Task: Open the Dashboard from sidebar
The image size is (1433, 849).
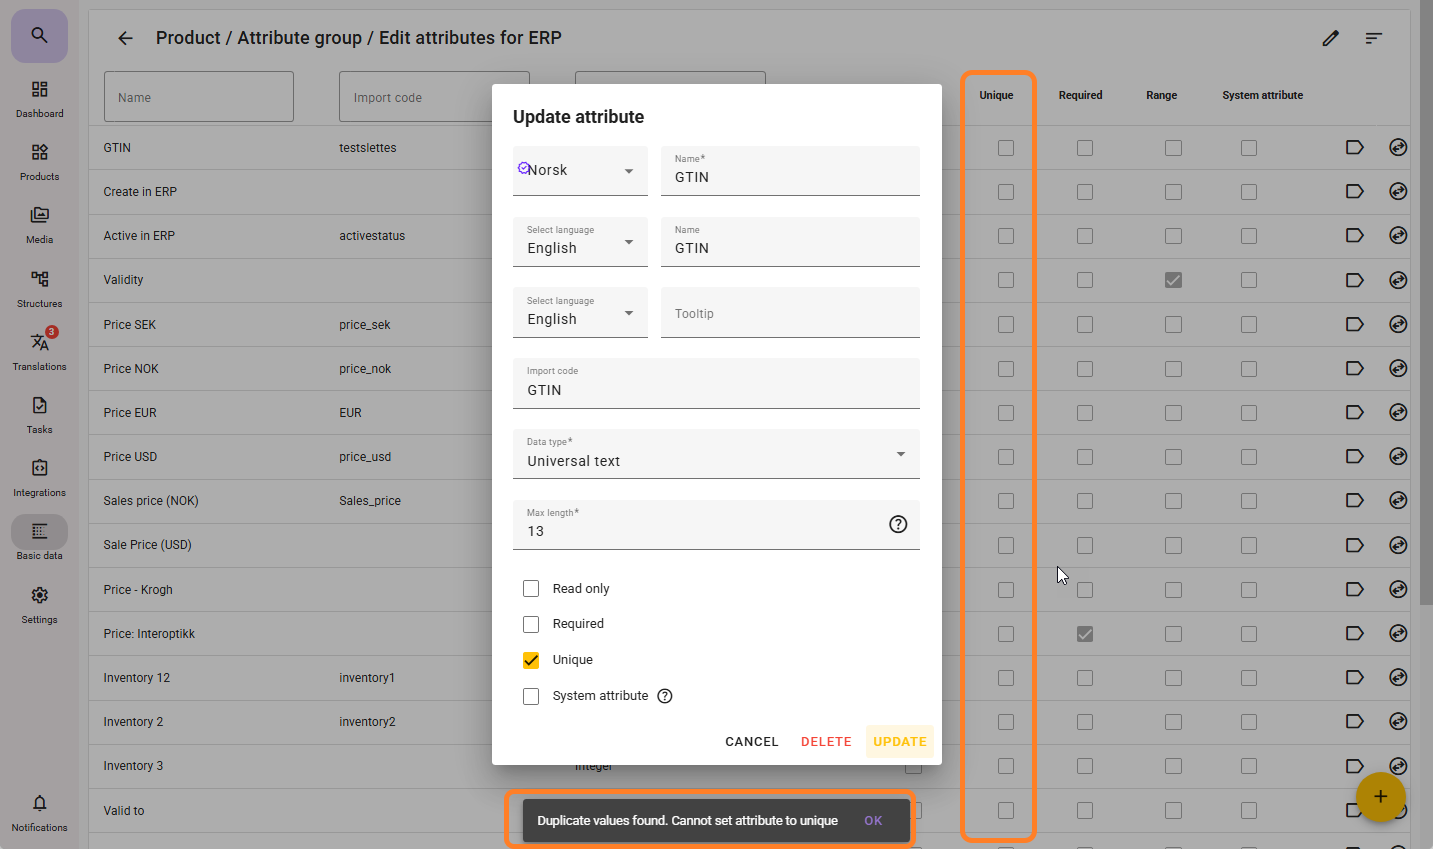Action: coord(39,98)
